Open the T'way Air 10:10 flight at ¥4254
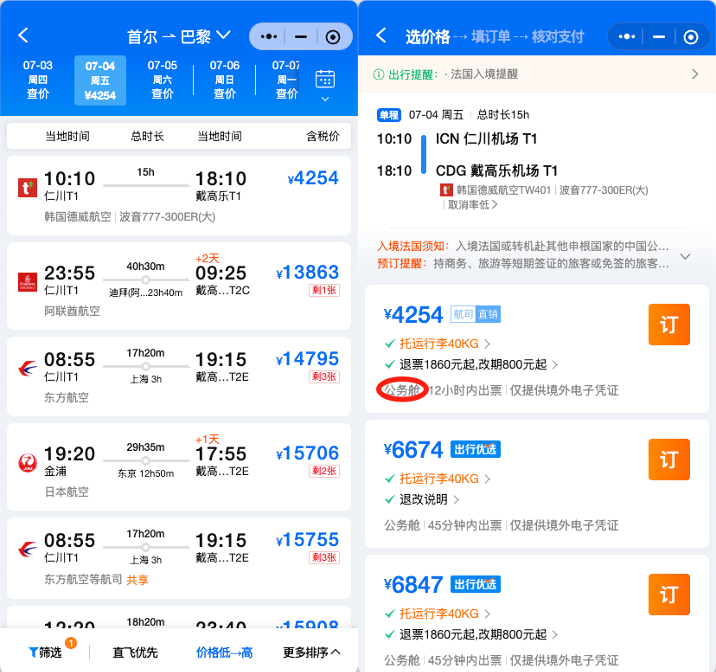 179,195
